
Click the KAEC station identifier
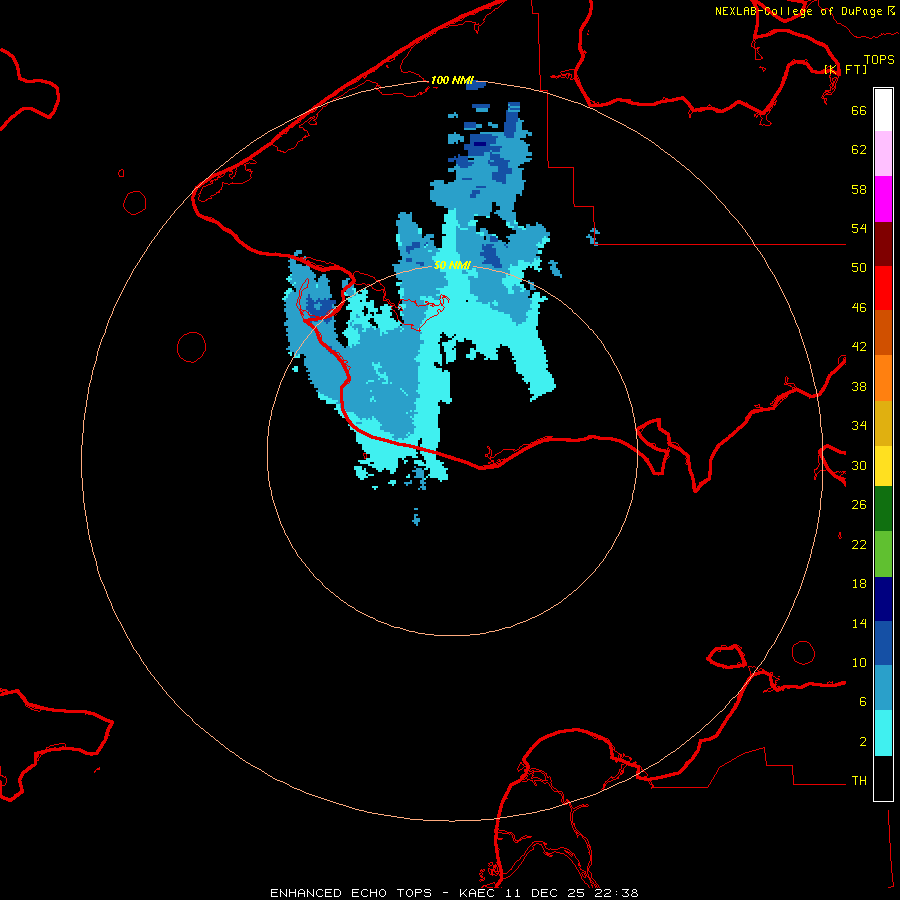coord(479,893)
